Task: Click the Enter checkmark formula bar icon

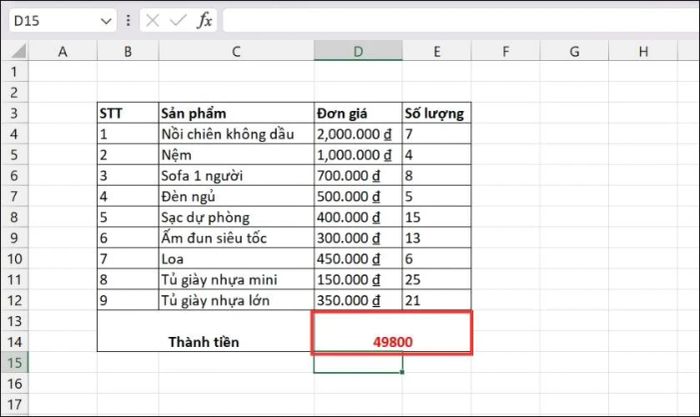Action: click(178, 21)
